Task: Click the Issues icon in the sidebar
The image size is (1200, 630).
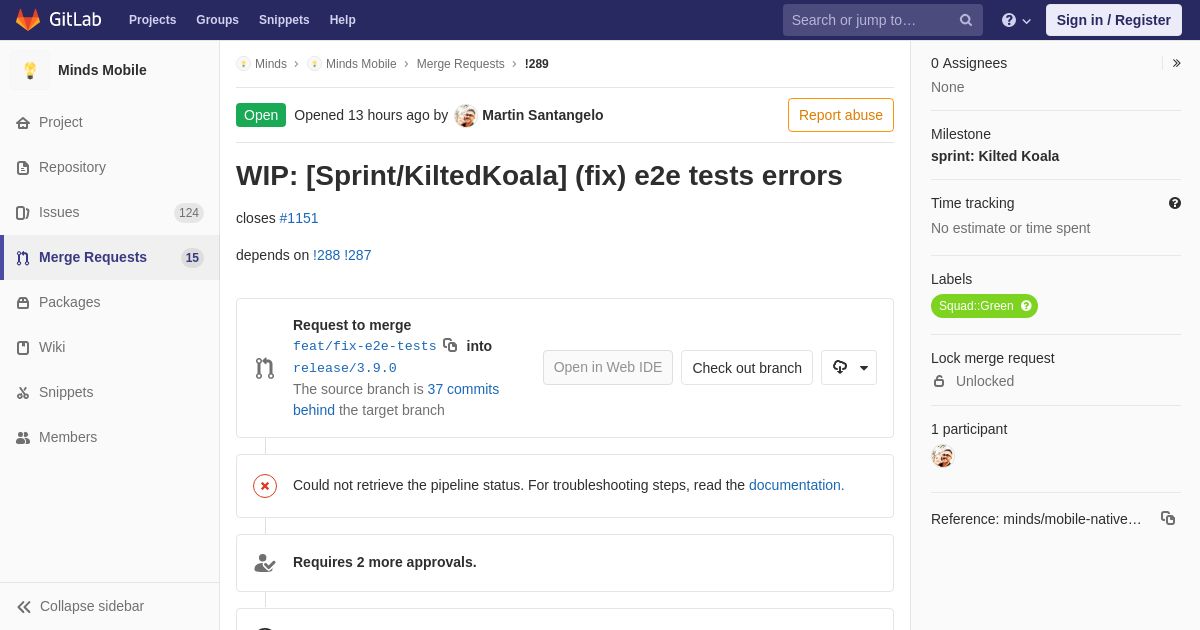Action: click(x=23, y=213)
